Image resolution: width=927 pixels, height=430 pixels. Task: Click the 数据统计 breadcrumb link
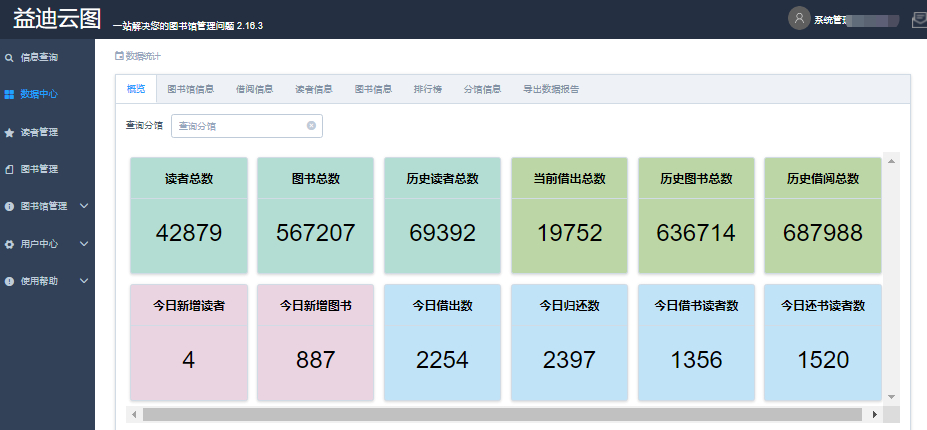point(142,56)
